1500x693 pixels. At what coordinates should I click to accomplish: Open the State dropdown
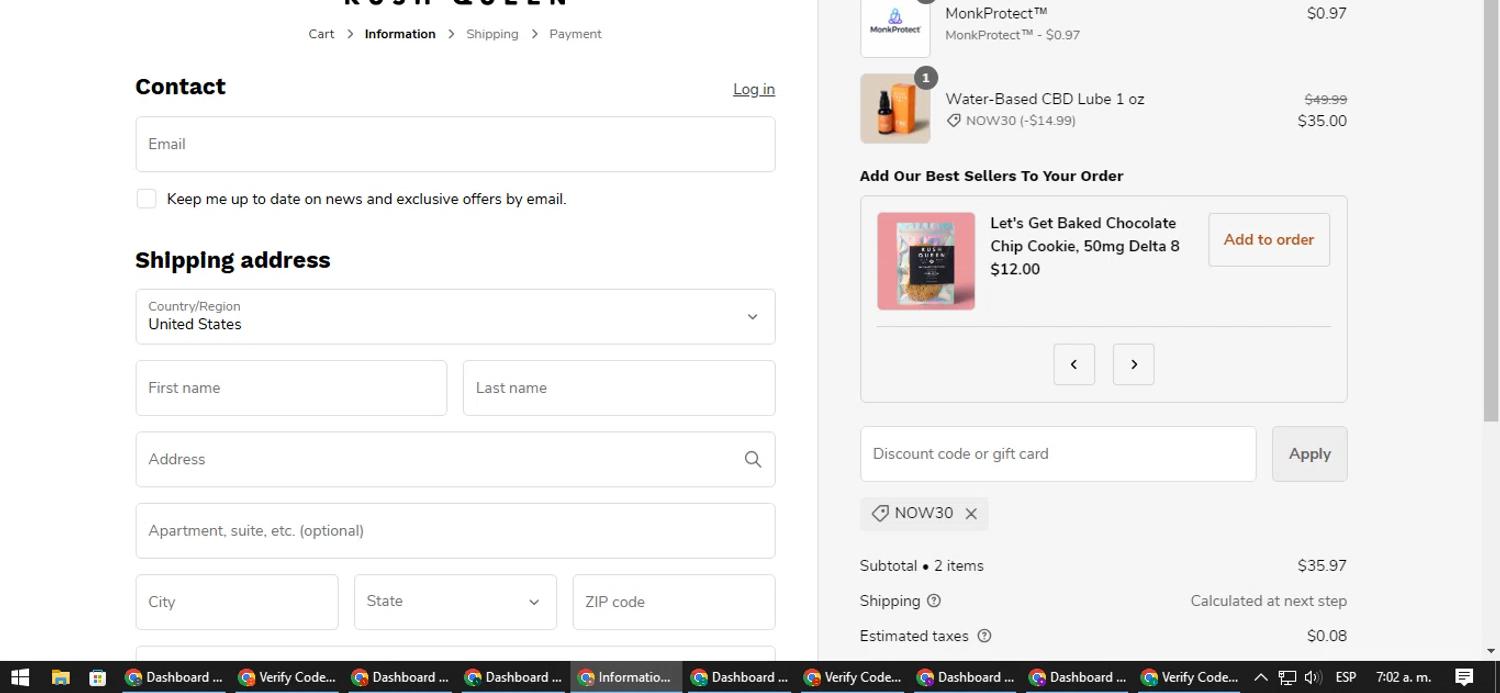(455, 602)
